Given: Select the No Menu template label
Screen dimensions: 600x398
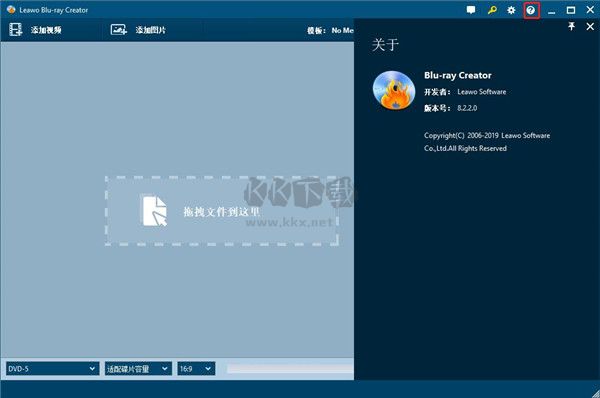Looking at the screenshot, I should pos(342,30).
